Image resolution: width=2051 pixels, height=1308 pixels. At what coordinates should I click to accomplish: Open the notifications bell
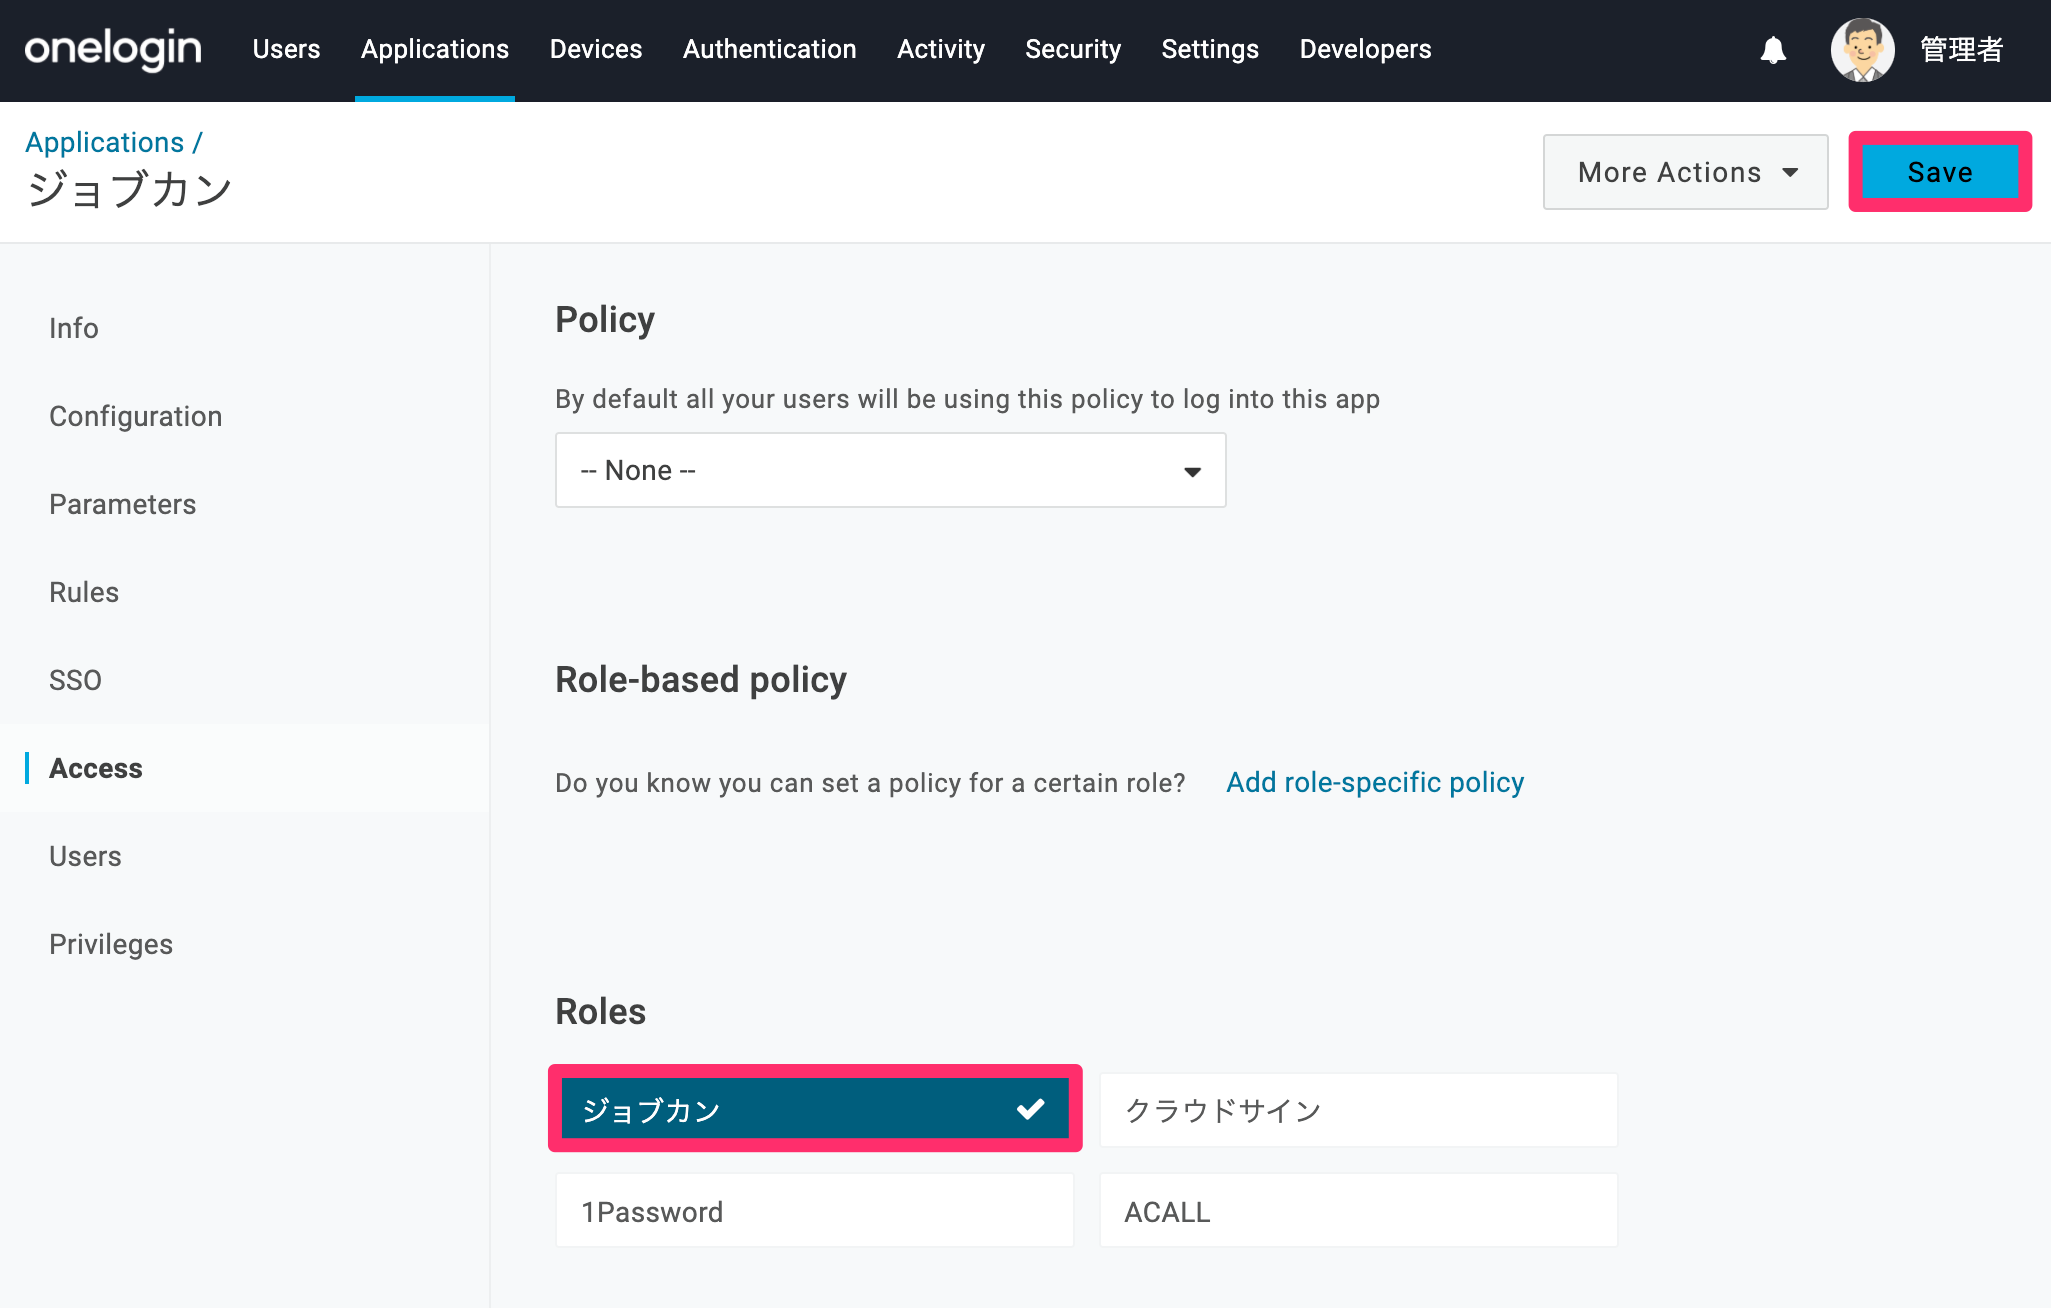pyautogui.click(x=1773, y=50)
